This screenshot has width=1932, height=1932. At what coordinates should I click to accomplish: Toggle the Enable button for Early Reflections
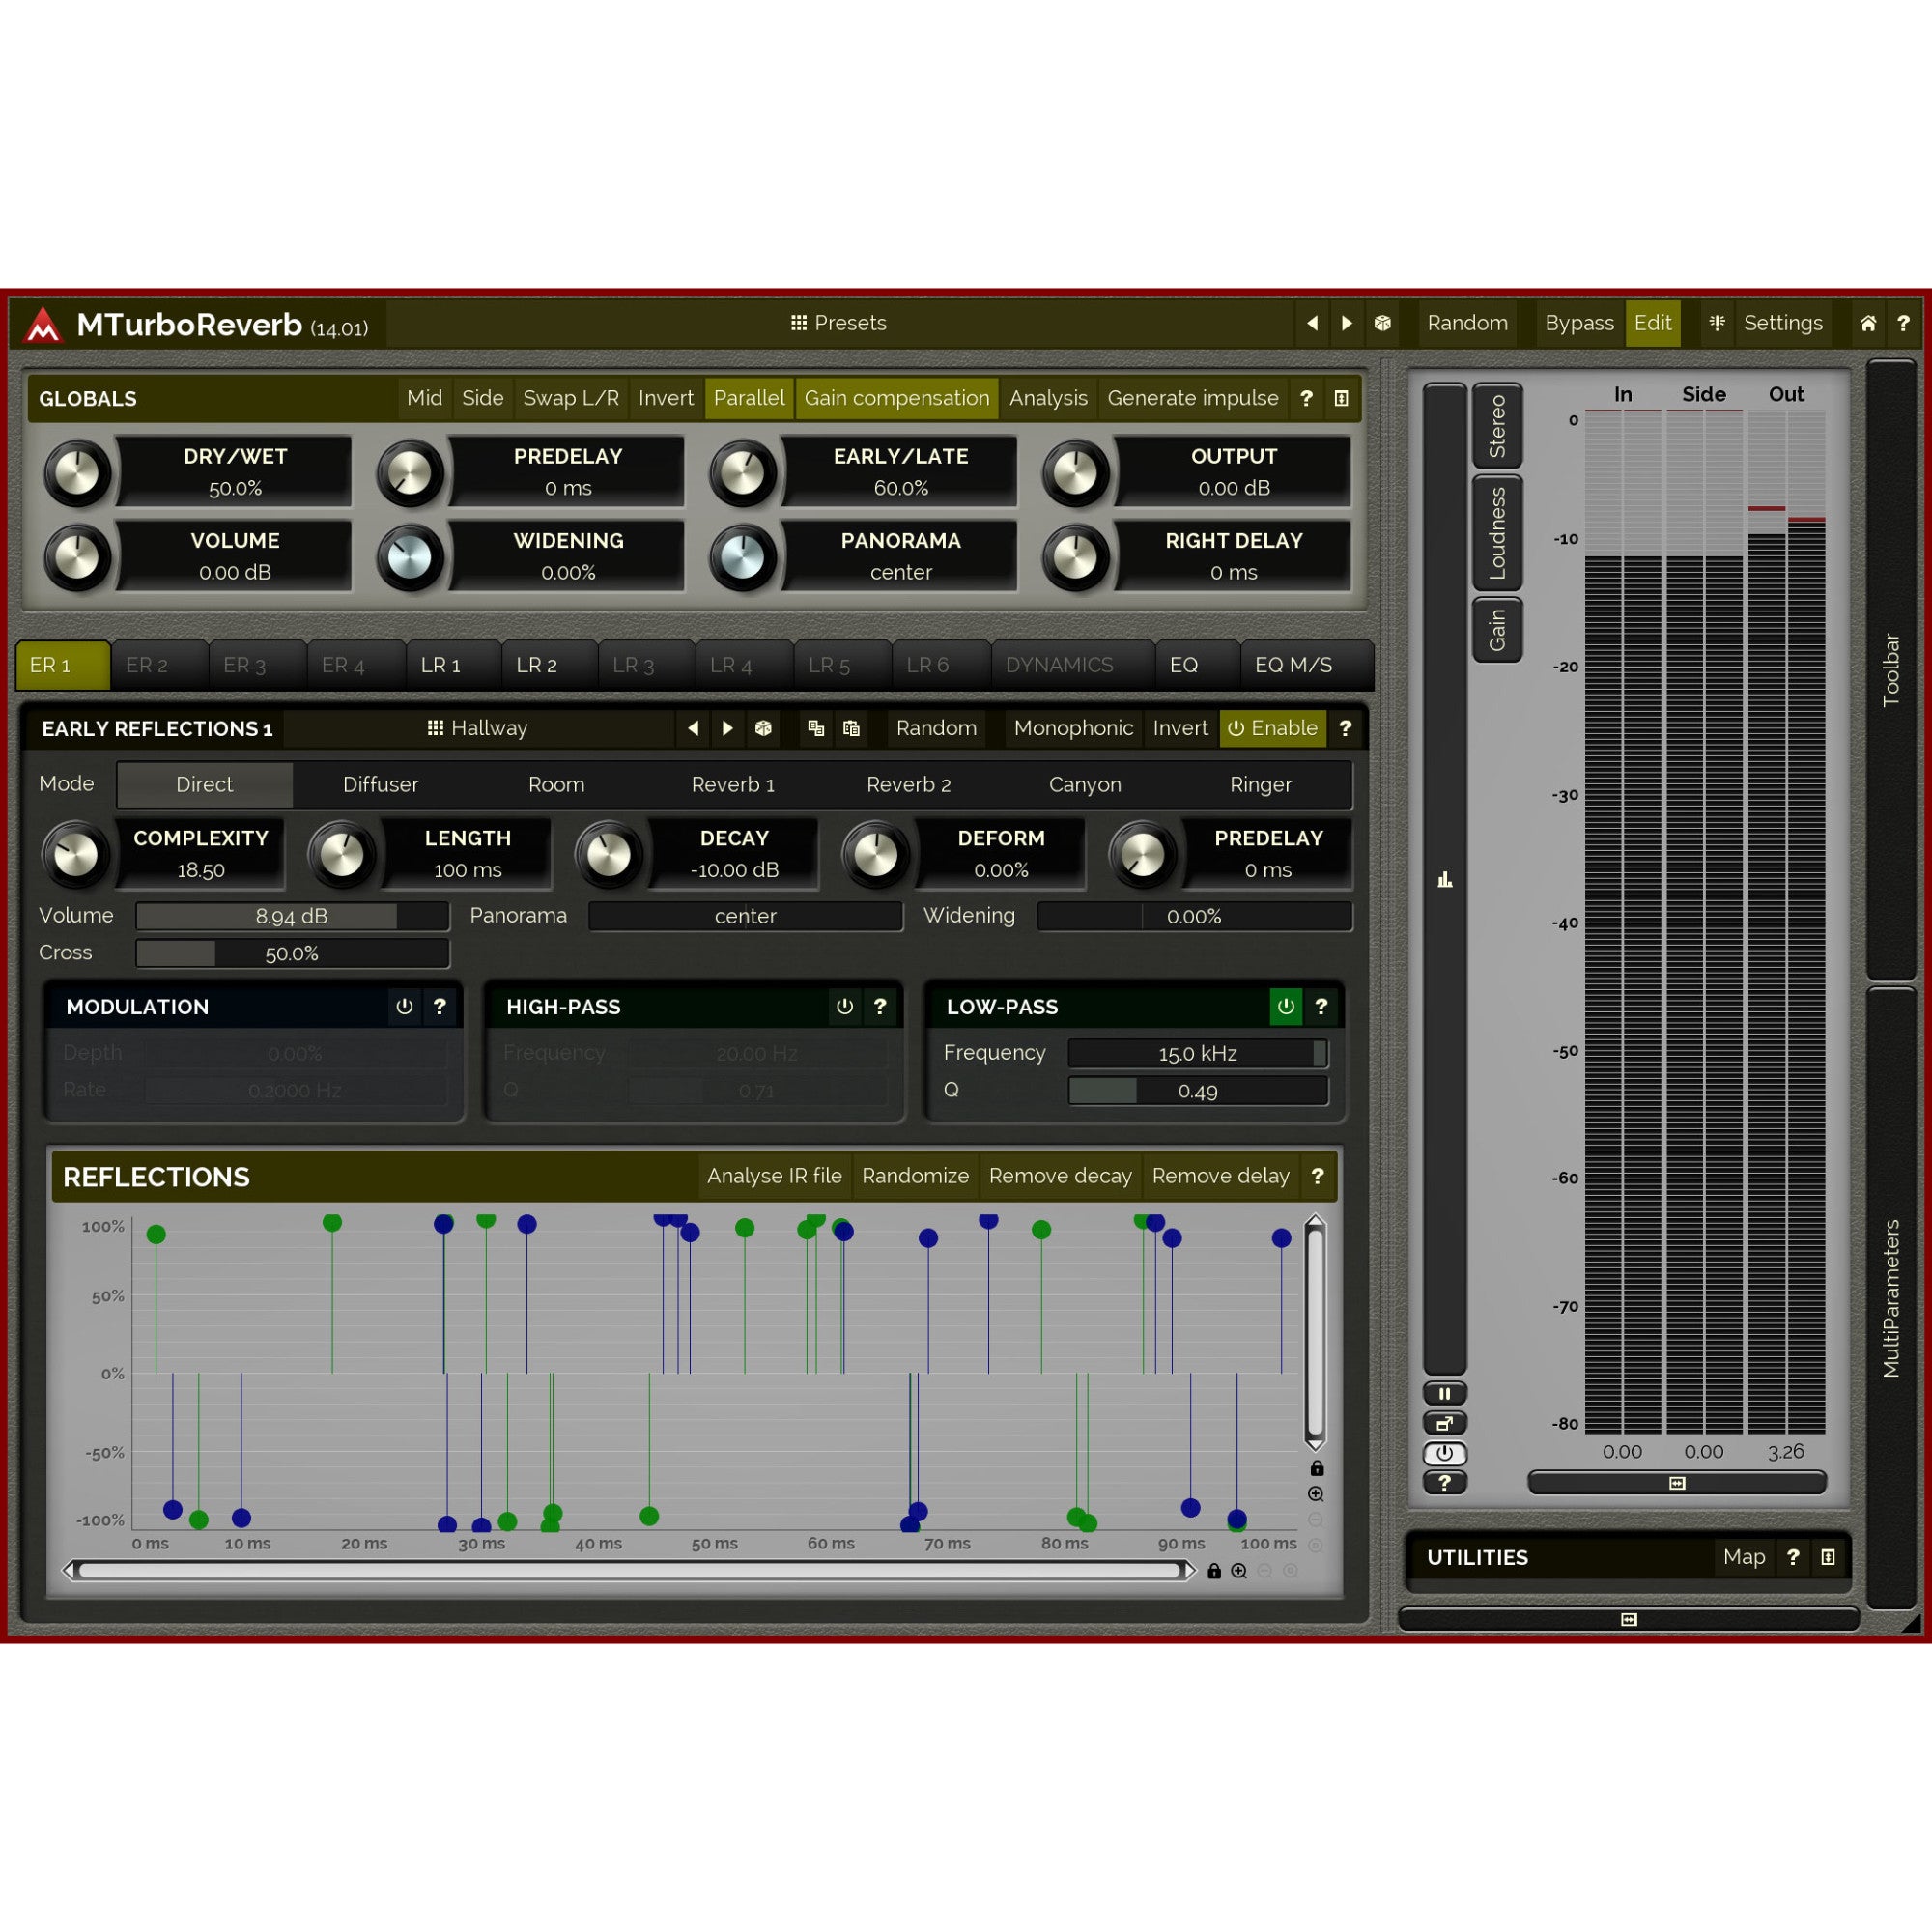(1273, 728)
